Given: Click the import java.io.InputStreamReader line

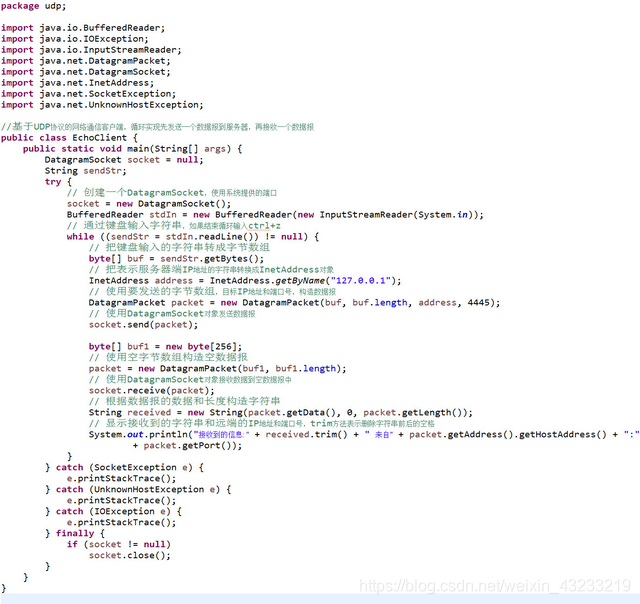Looking at the screenshot, I should (x=91, y=50).
